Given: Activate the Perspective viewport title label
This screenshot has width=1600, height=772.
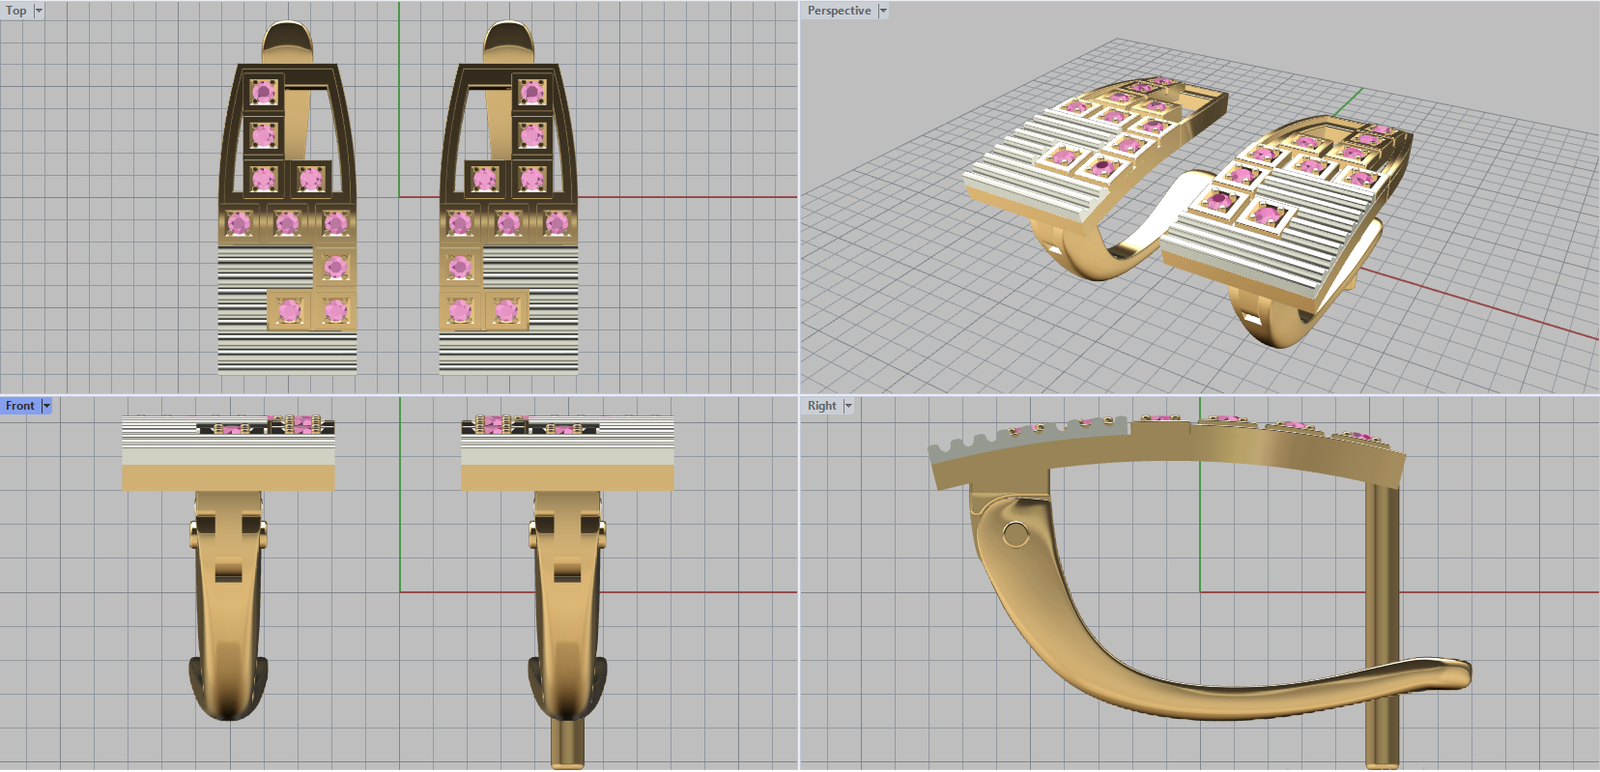Looking at the screenshot, I should (838, 11).
